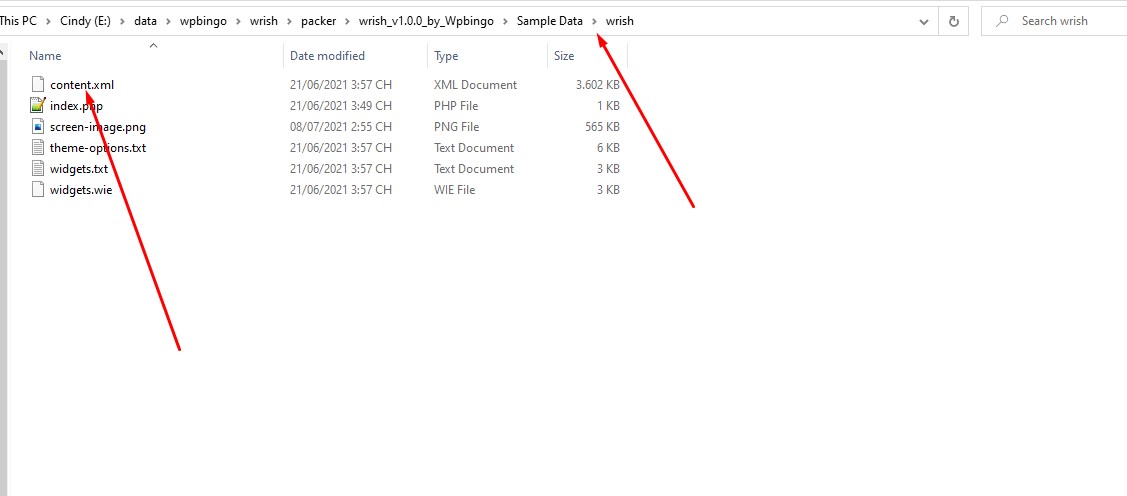Expand chevron after Sample Data breadcrumb
Image resolution: width=1127 pixels, height=496 pixels.
(x=594, y=21)
